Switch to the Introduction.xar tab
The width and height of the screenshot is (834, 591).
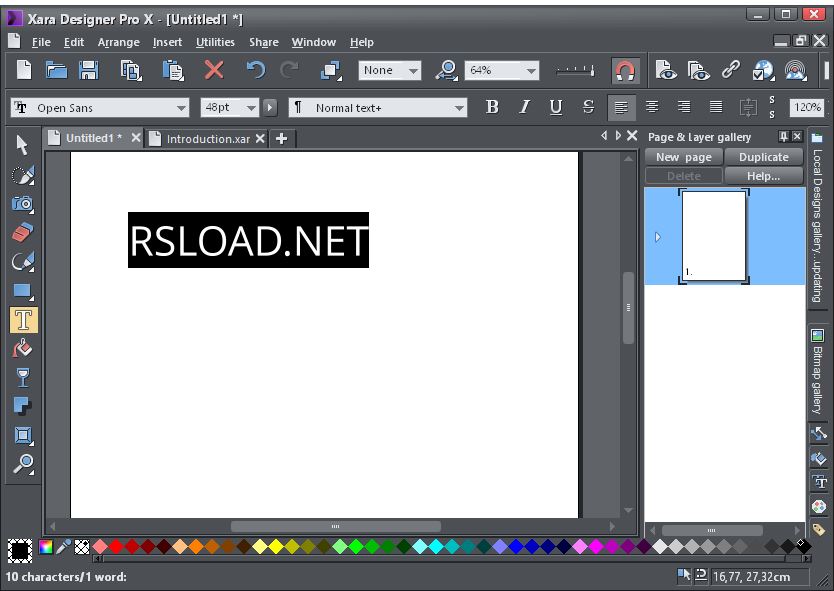(x=205, y=139)
